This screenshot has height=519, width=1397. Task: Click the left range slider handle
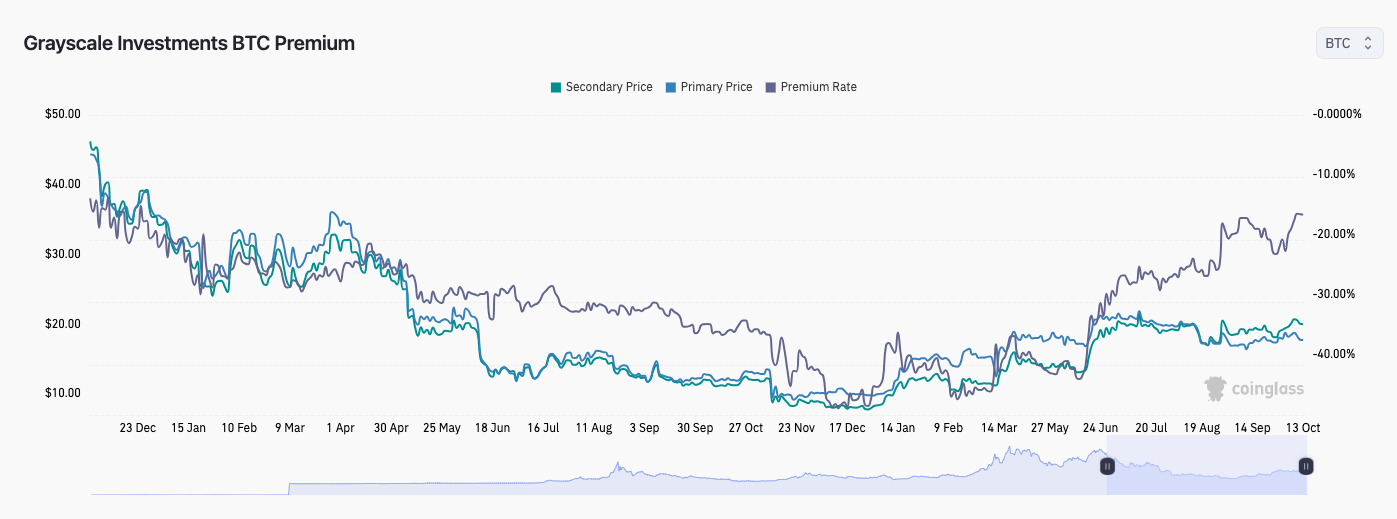[1107, 466]
